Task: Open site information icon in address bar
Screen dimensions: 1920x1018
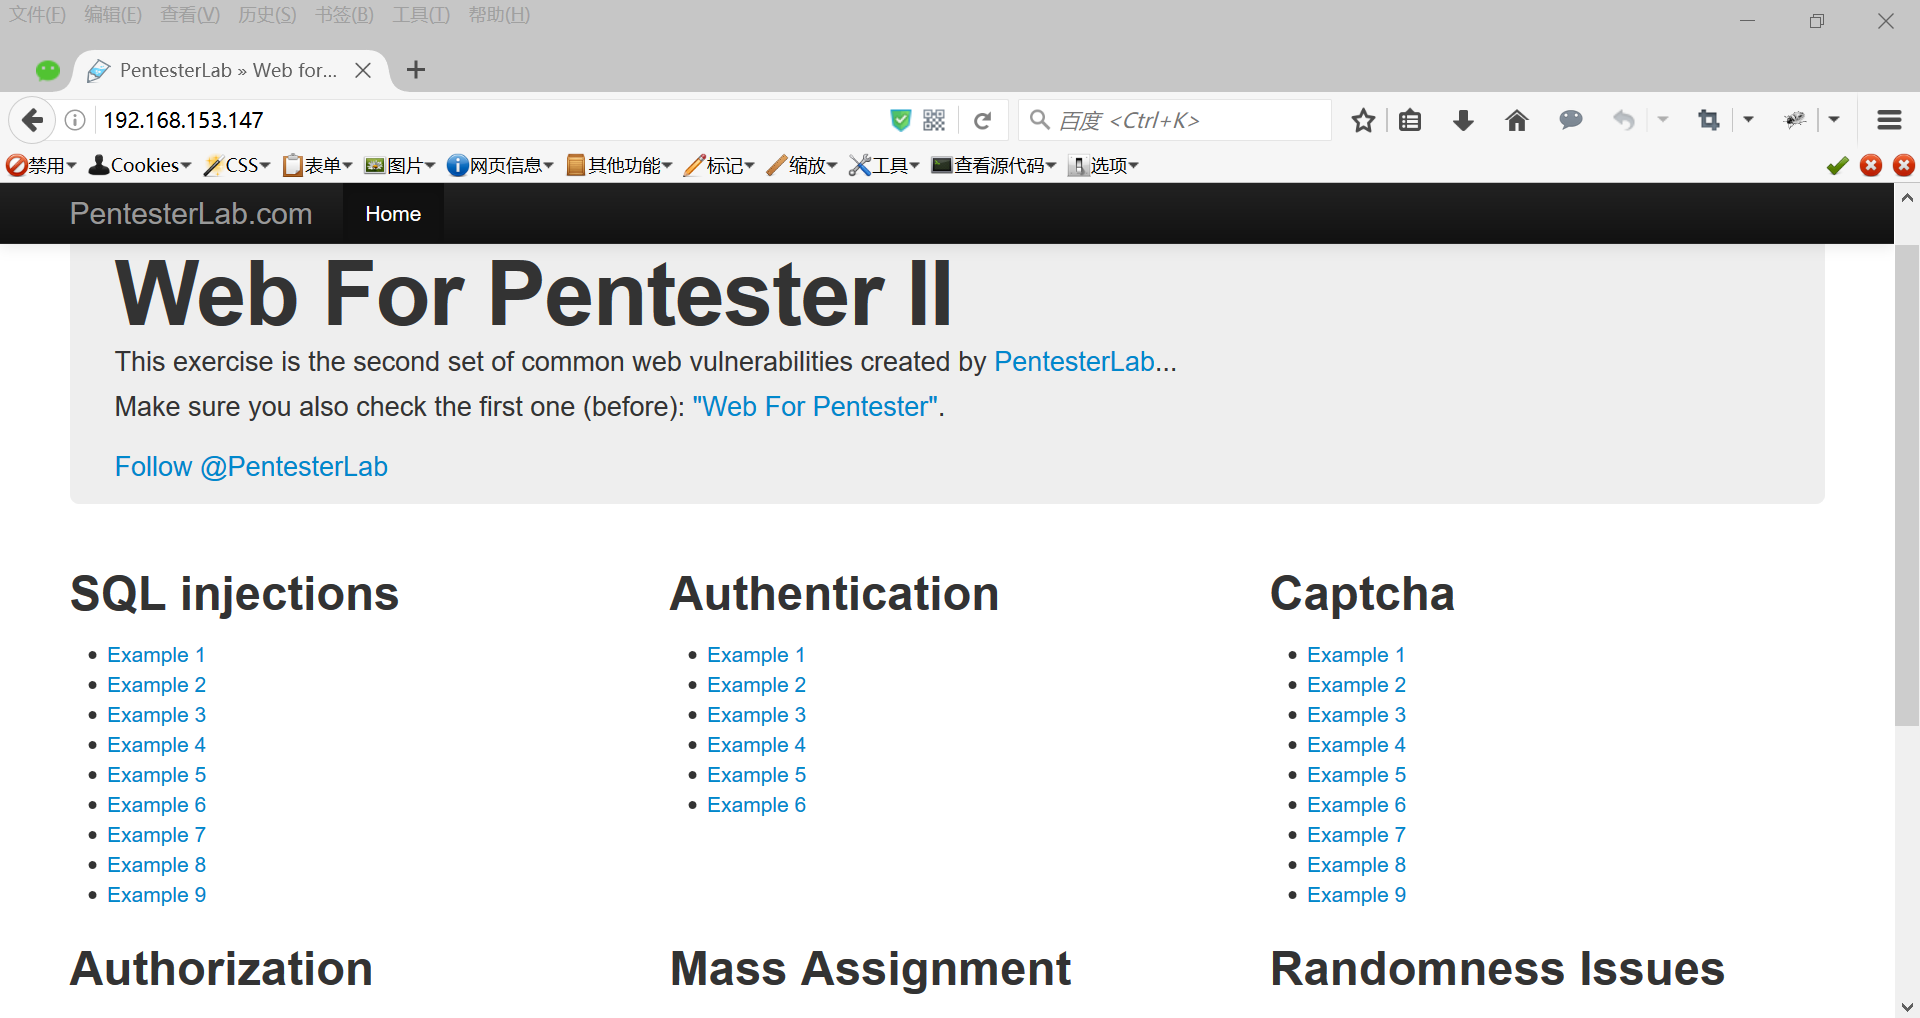Action: pyautogui.click(x=75, y=120)
